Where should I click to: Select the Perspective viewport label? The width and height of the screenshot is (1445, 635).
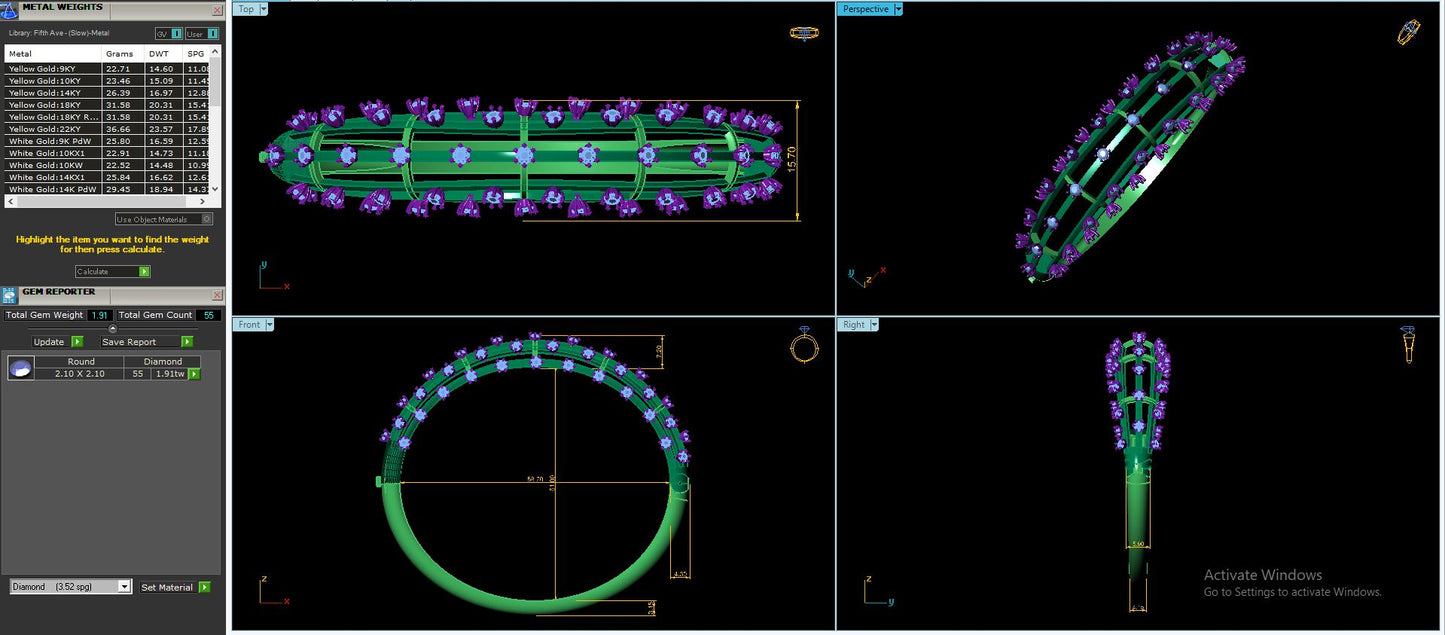point(865,9)
